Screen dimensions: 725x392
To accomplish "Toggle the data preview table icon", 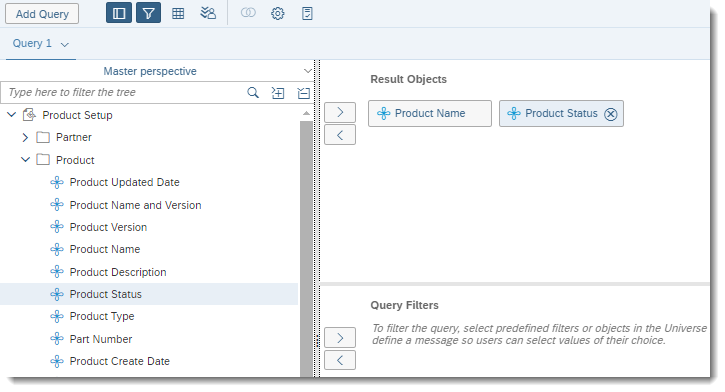I will pos(178,13).
